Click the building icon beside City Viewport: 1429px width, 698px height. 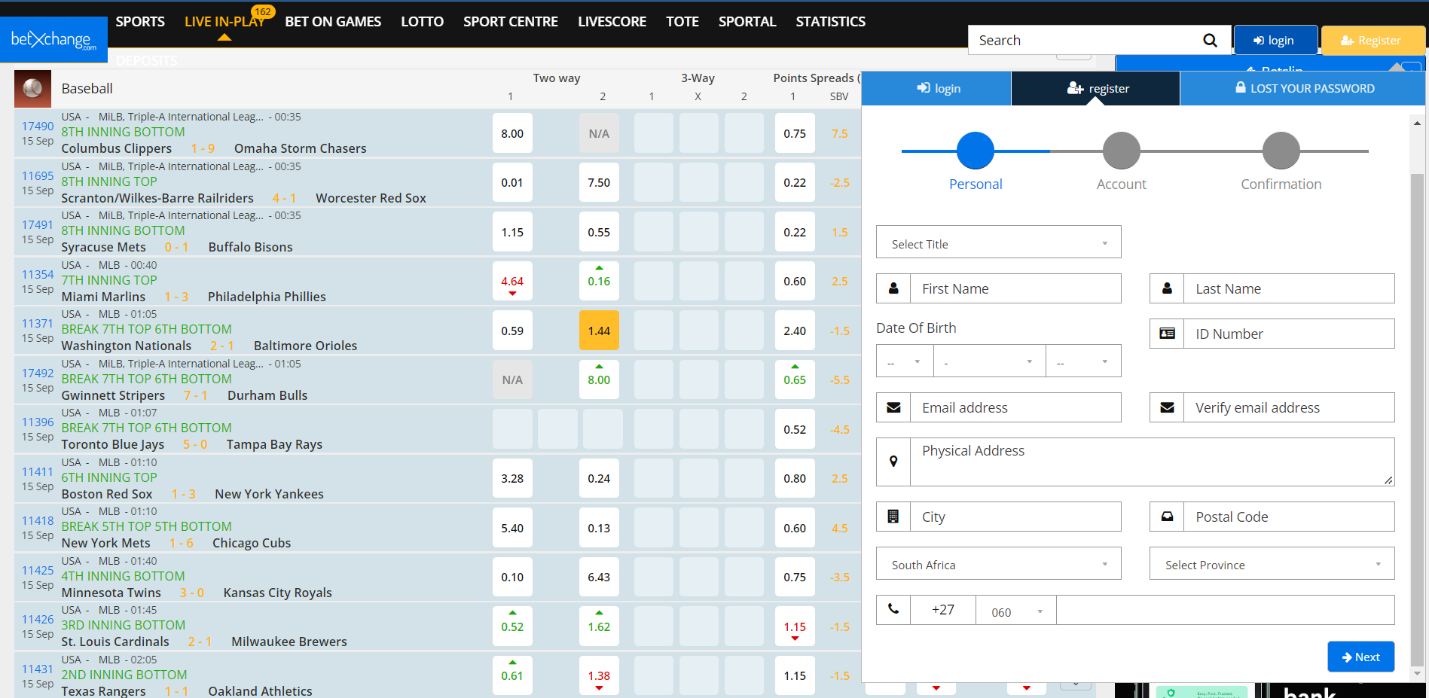coord(893,517)
